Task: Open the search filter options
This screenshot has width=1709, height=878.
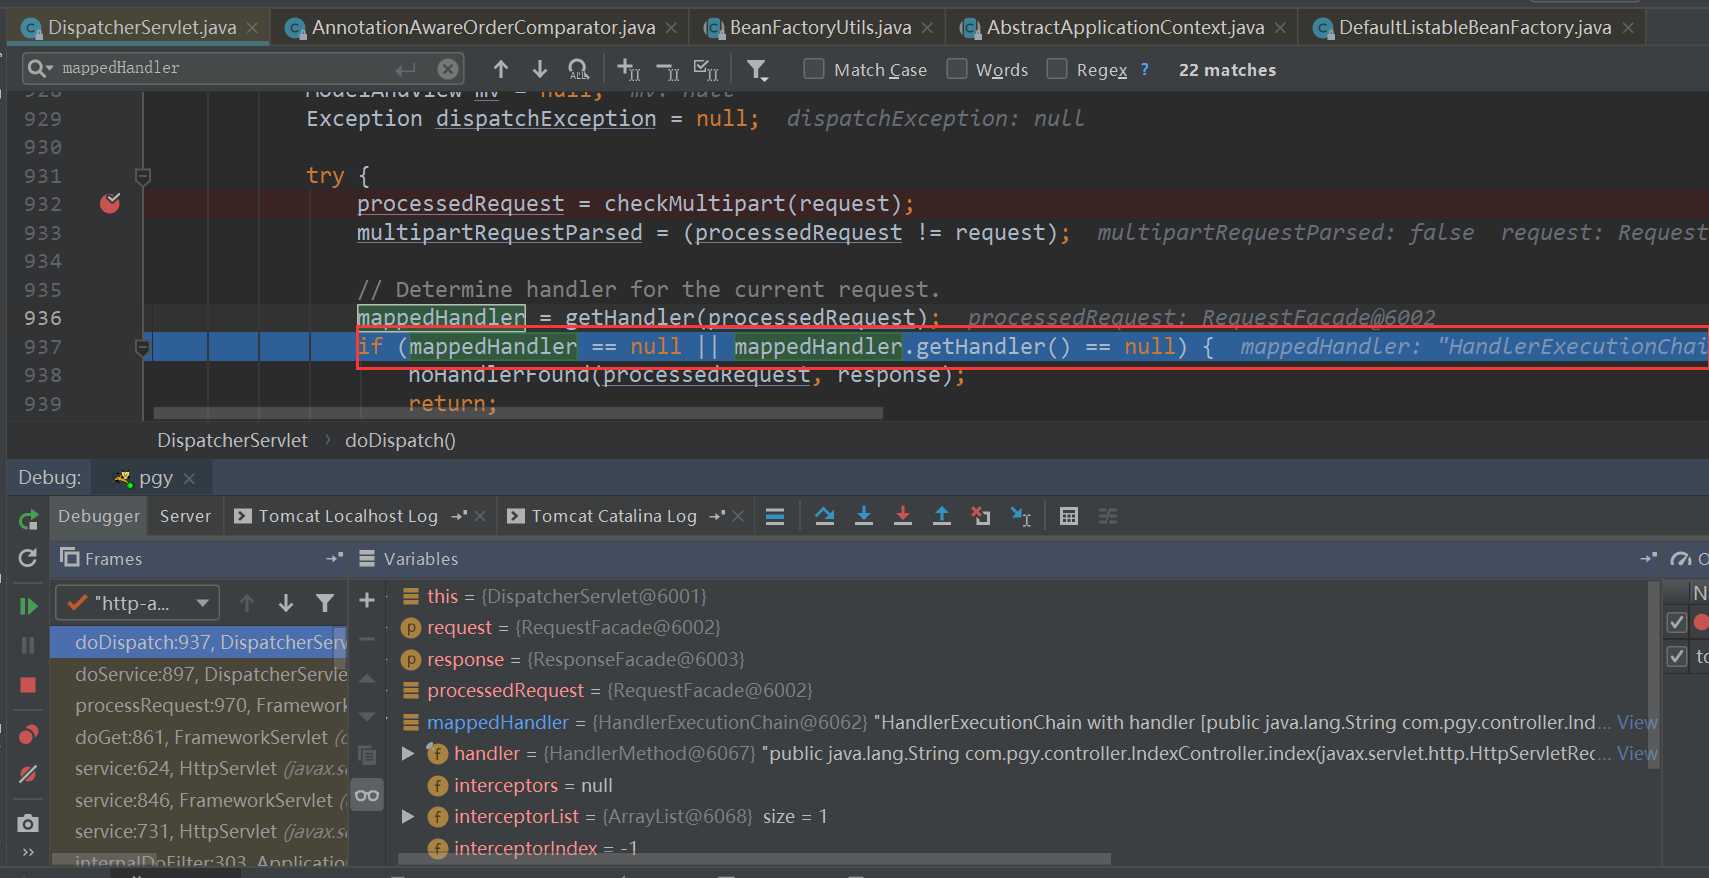Action: click(757, 69)
